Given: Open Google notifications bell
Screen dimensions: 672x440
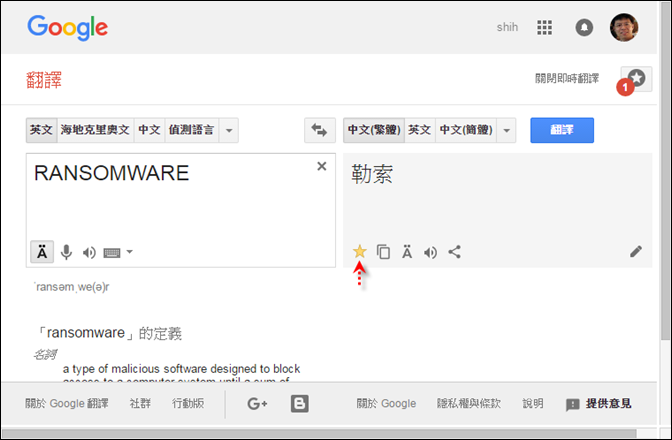Looking at the screenshot, I should [584, 27].
